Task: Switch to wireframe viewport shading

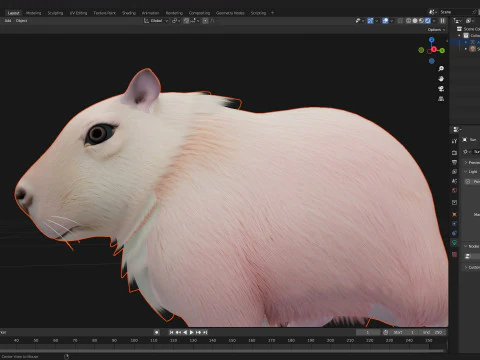Action: (408, 21)
